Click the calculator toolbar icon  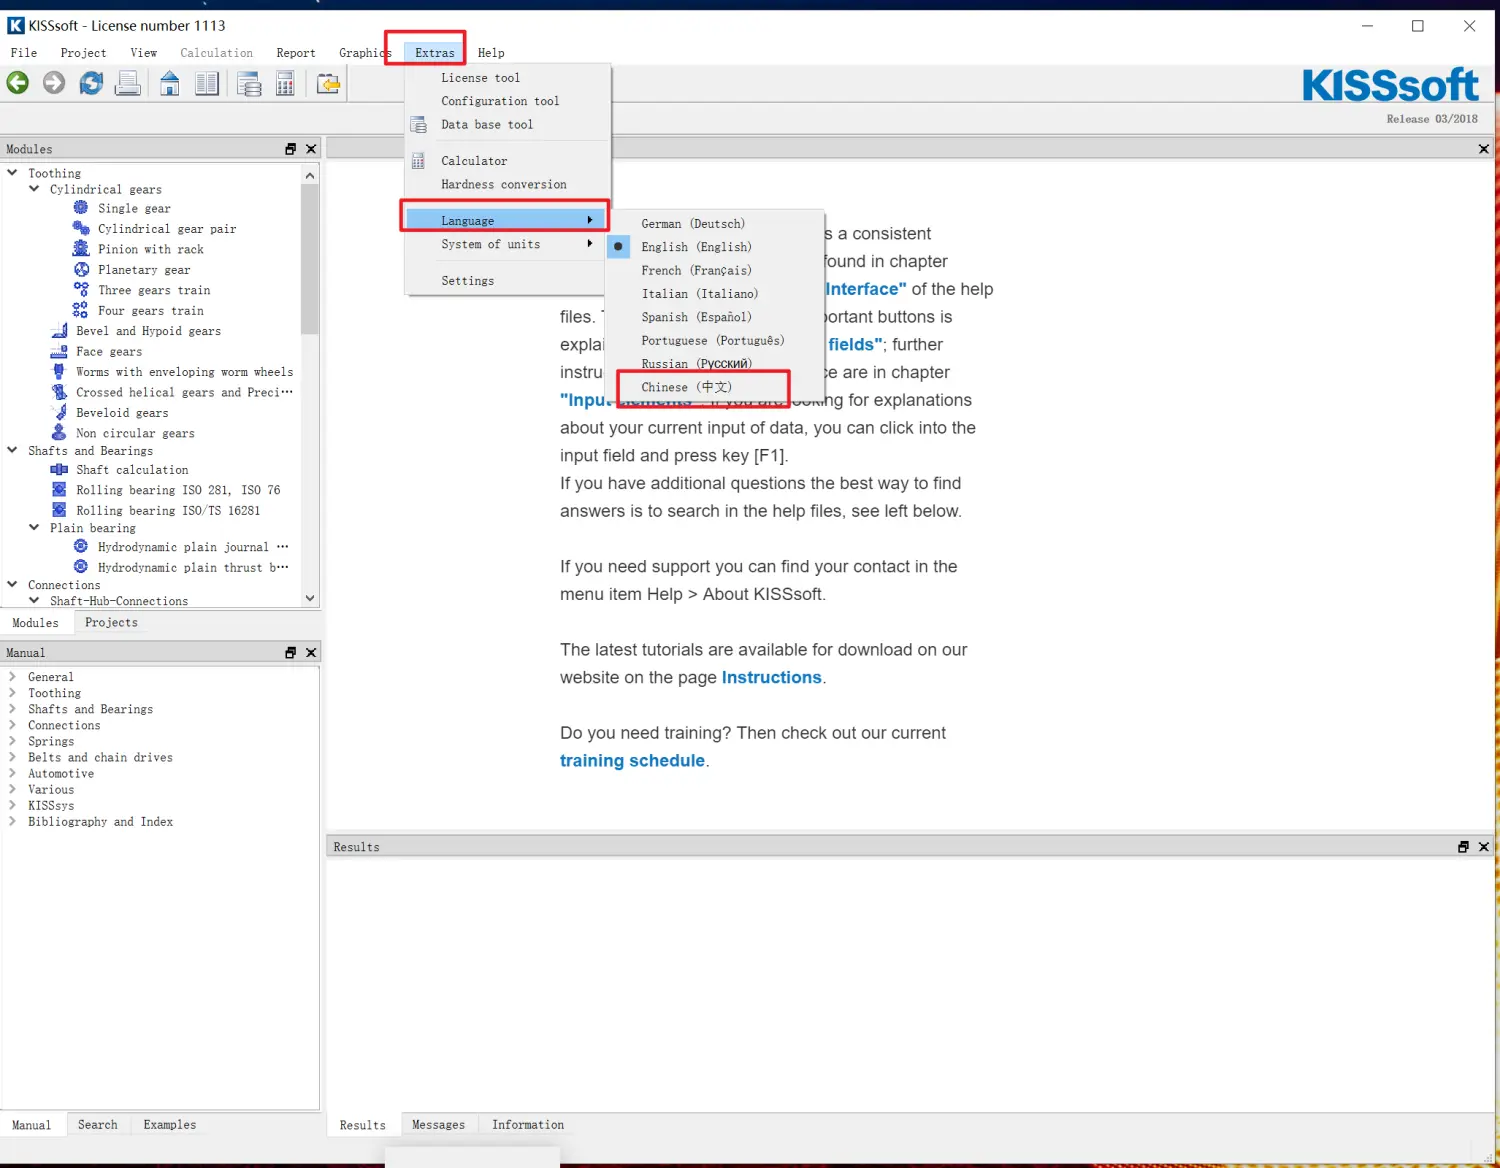pos(285,83)
